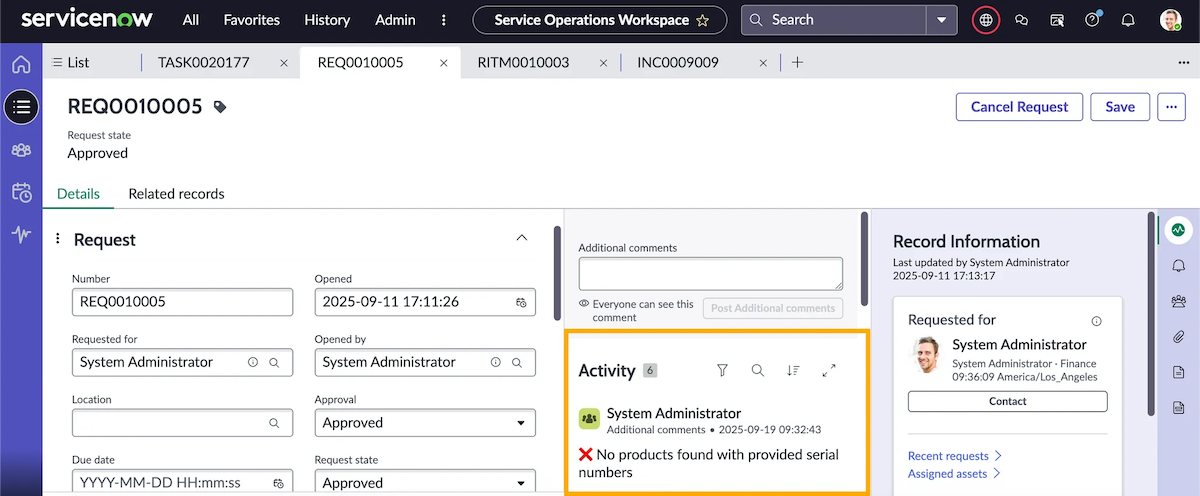Image resolution: width=1200 pixels, height=496 pixels.
Task: Add a new tab with plus
Action: pyautogui.click(x=797, y=62)
